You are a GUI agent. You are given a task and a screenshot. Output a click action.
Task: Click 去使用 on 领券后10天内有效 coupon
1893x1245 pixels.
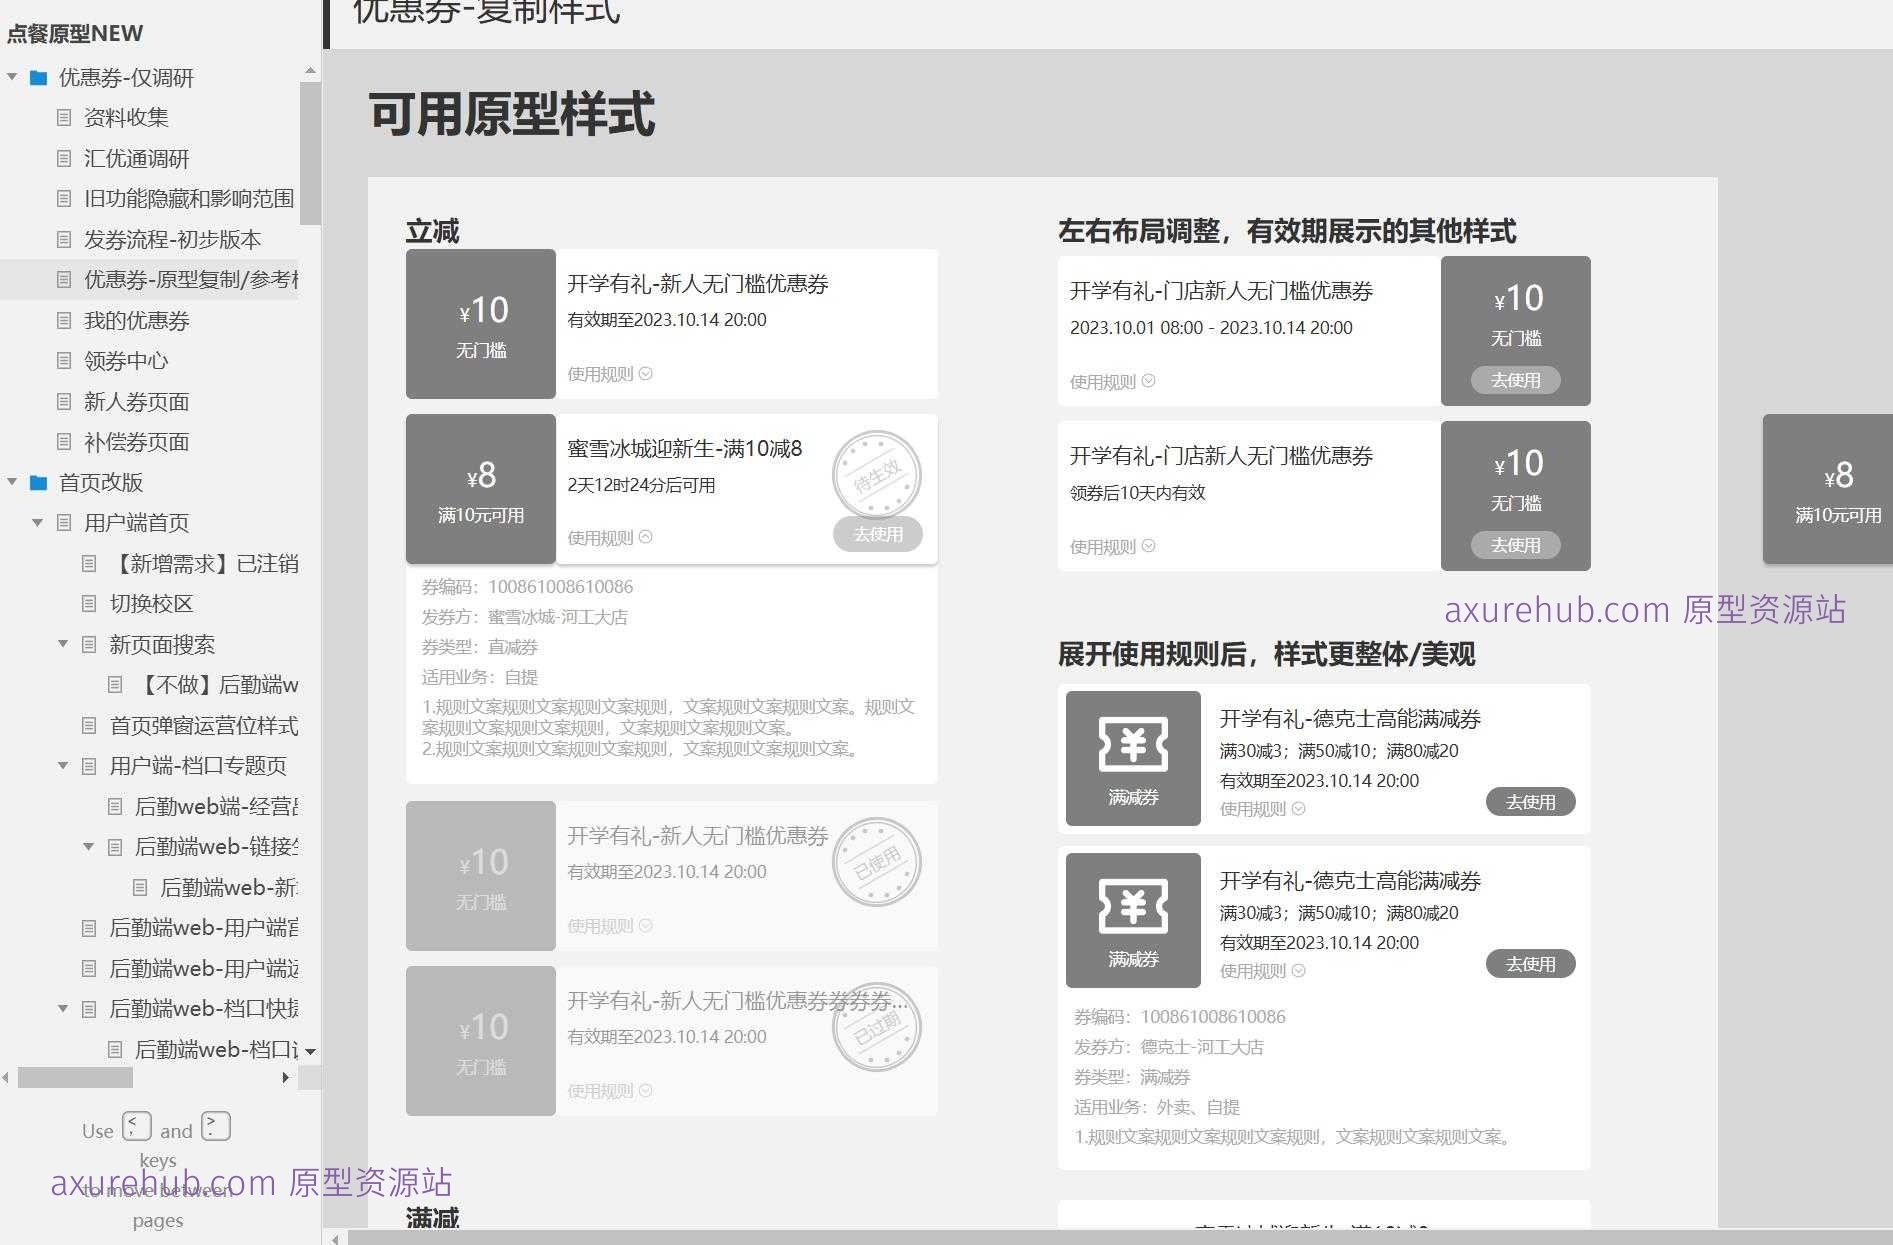point(1516,545)
